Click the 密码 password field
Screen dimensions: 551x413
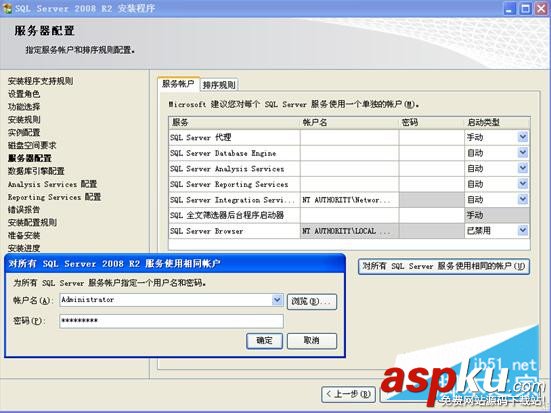(171, 321)
